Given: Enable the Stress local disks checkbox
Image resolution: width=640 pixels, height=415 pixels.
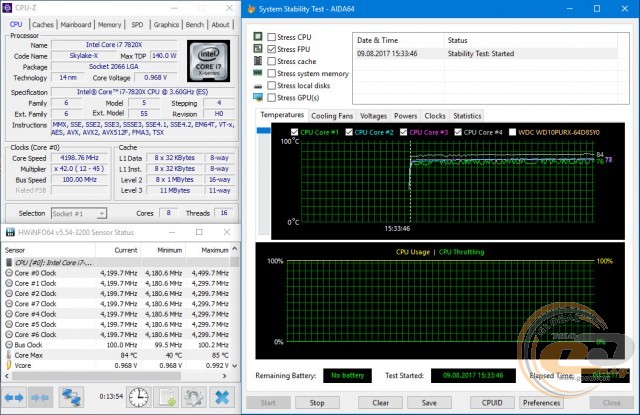Looking at the screenshot, I should point(271,85).
